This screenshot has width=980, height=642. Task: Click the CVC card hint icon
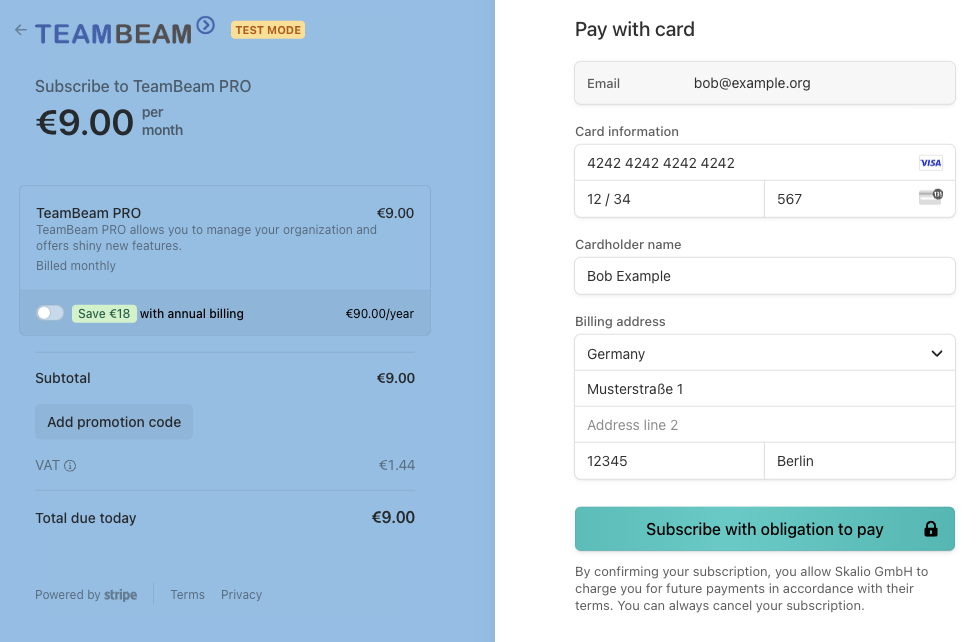[x=931, y=197]
